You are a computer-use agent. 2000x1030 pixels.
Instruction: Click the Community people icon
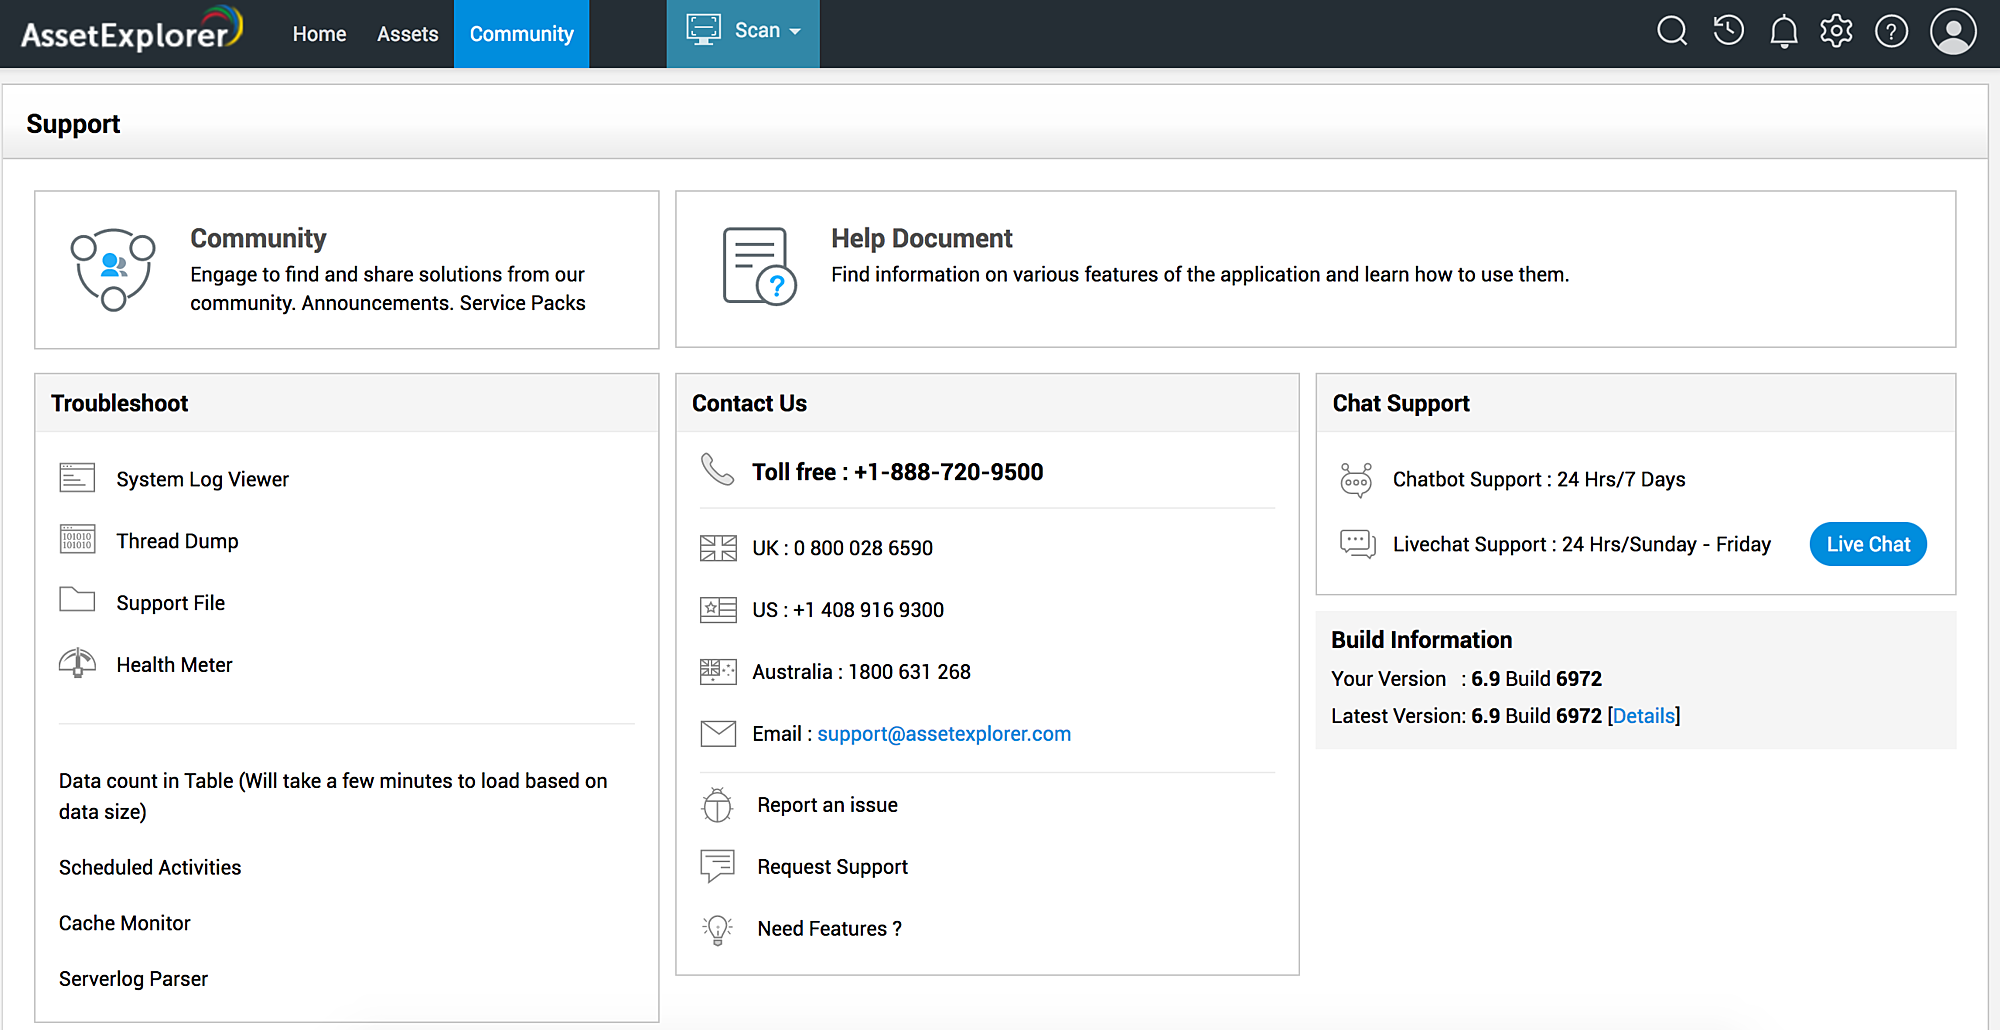pos(113,268)
